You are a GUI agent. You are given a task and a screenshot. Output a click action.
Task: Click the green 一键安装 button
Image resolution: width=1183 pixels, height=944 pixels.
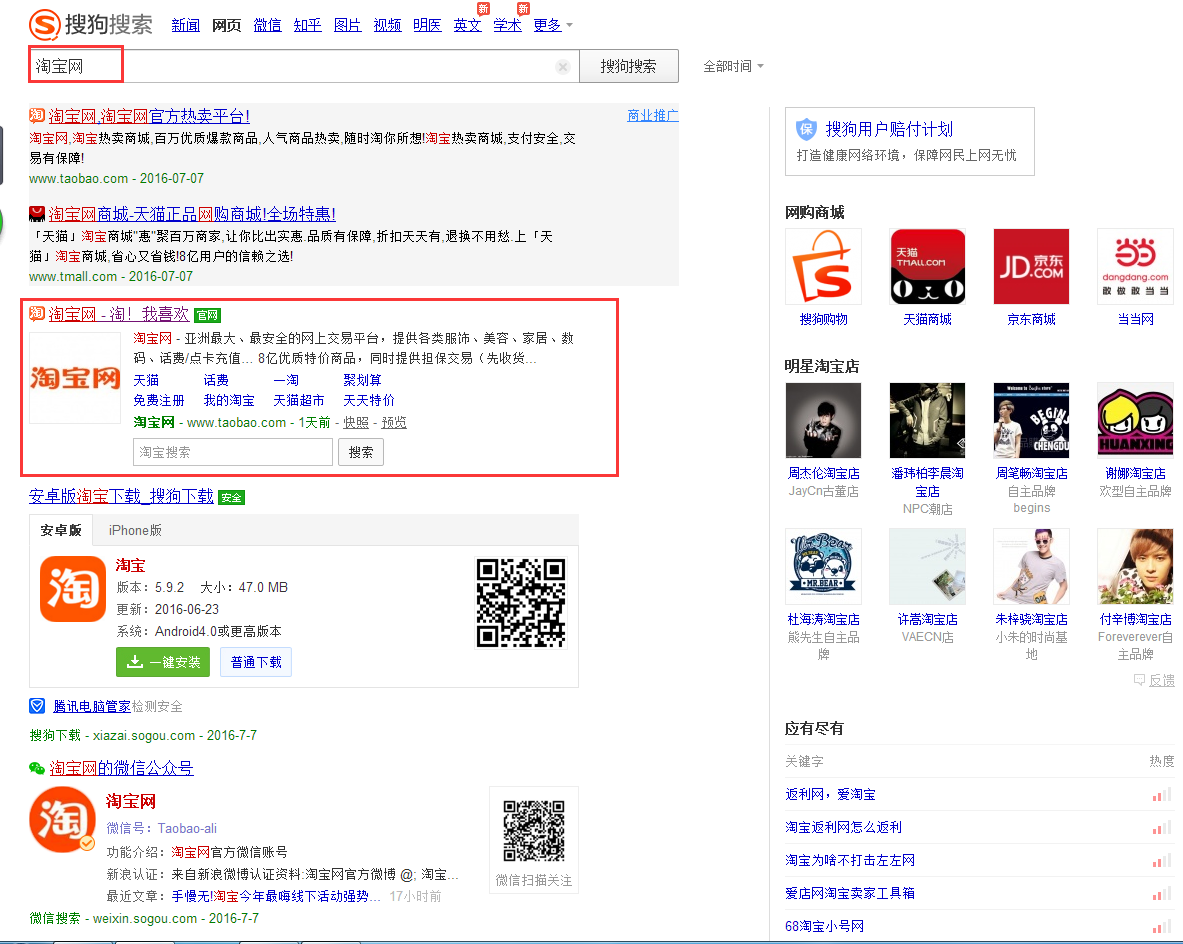click(163, 662)
